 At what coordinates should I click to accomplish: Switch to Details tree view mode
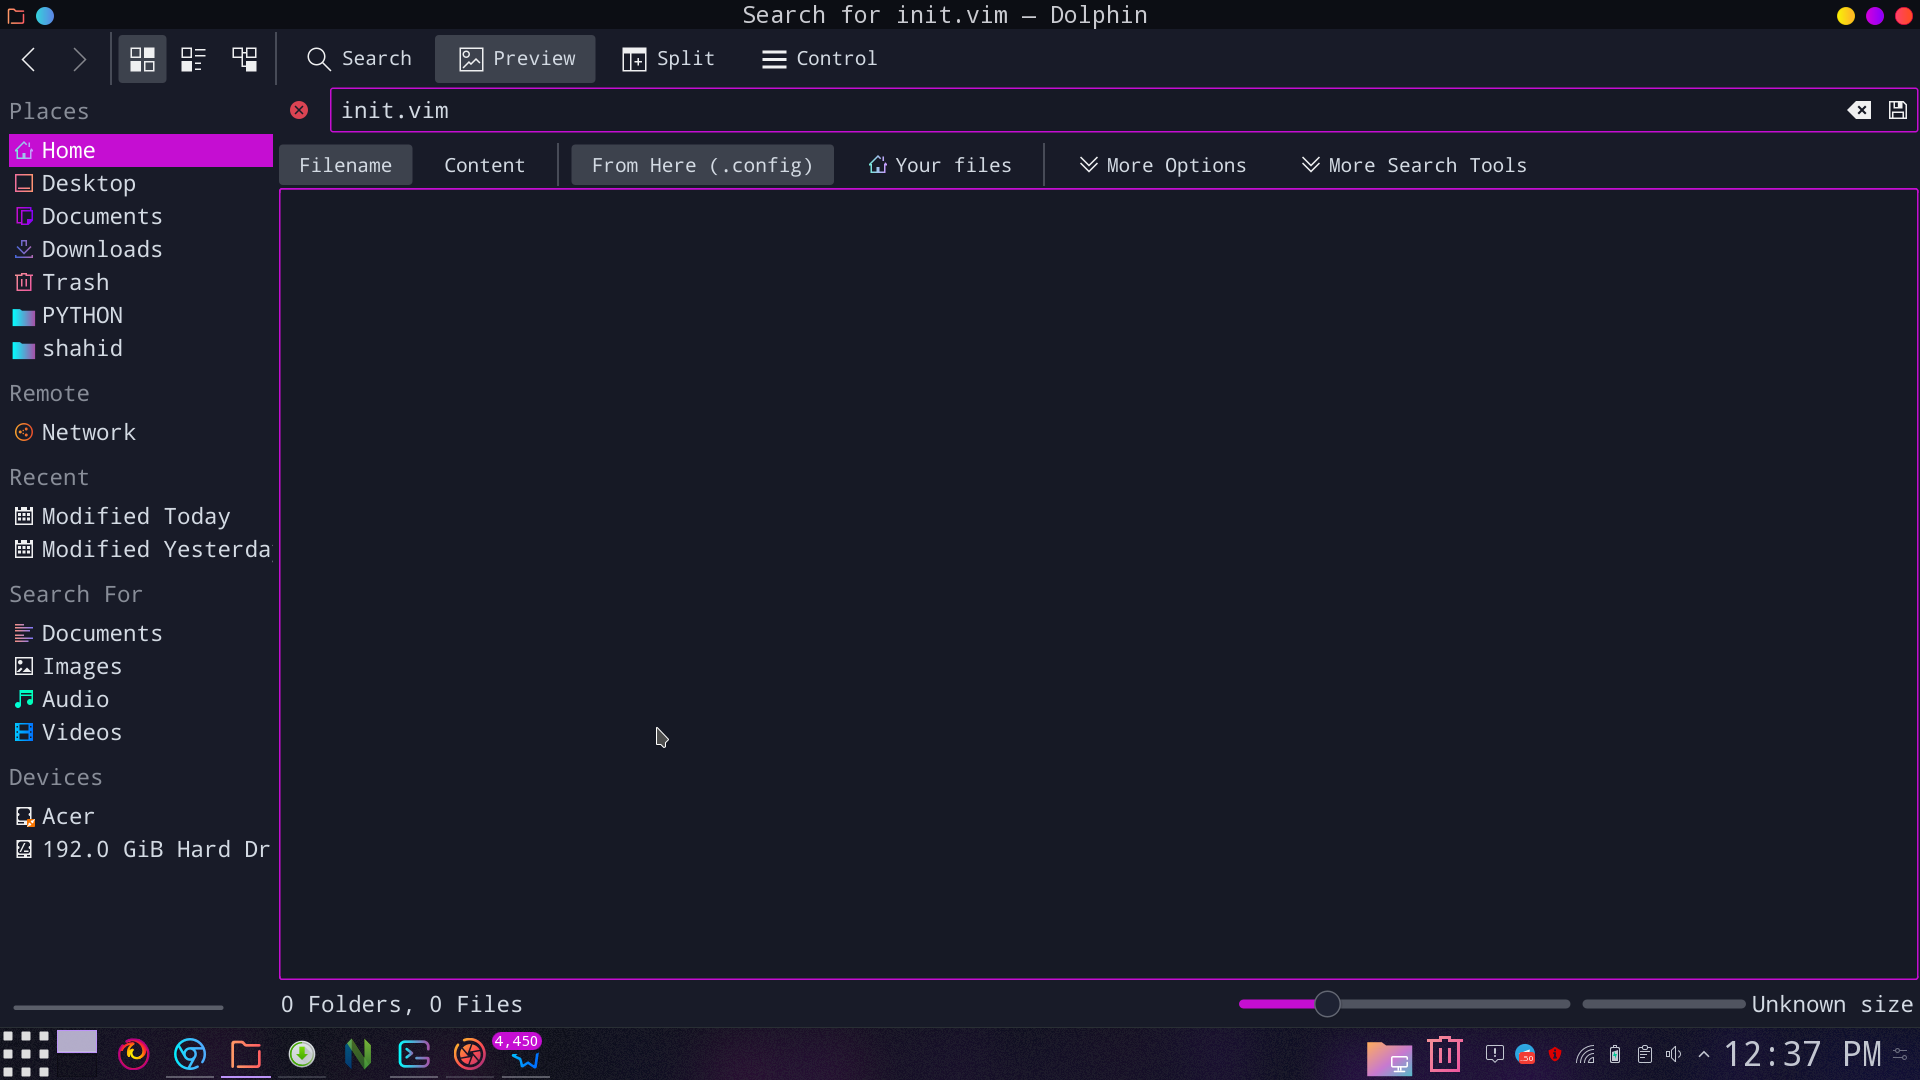coord(245,59)
